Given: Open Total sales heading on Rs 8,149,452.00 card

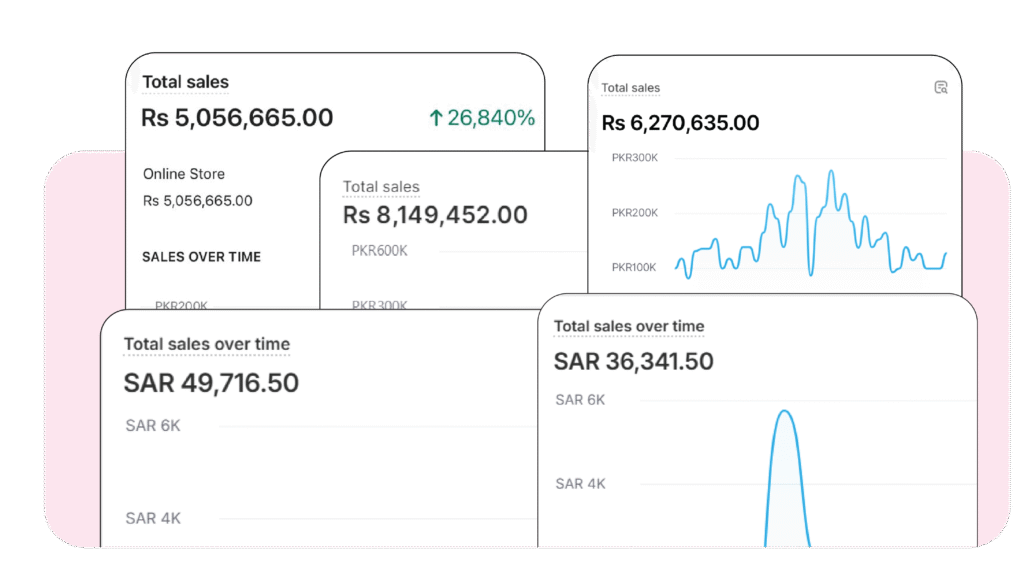Looking at the screenshot, I should [381, 187].
